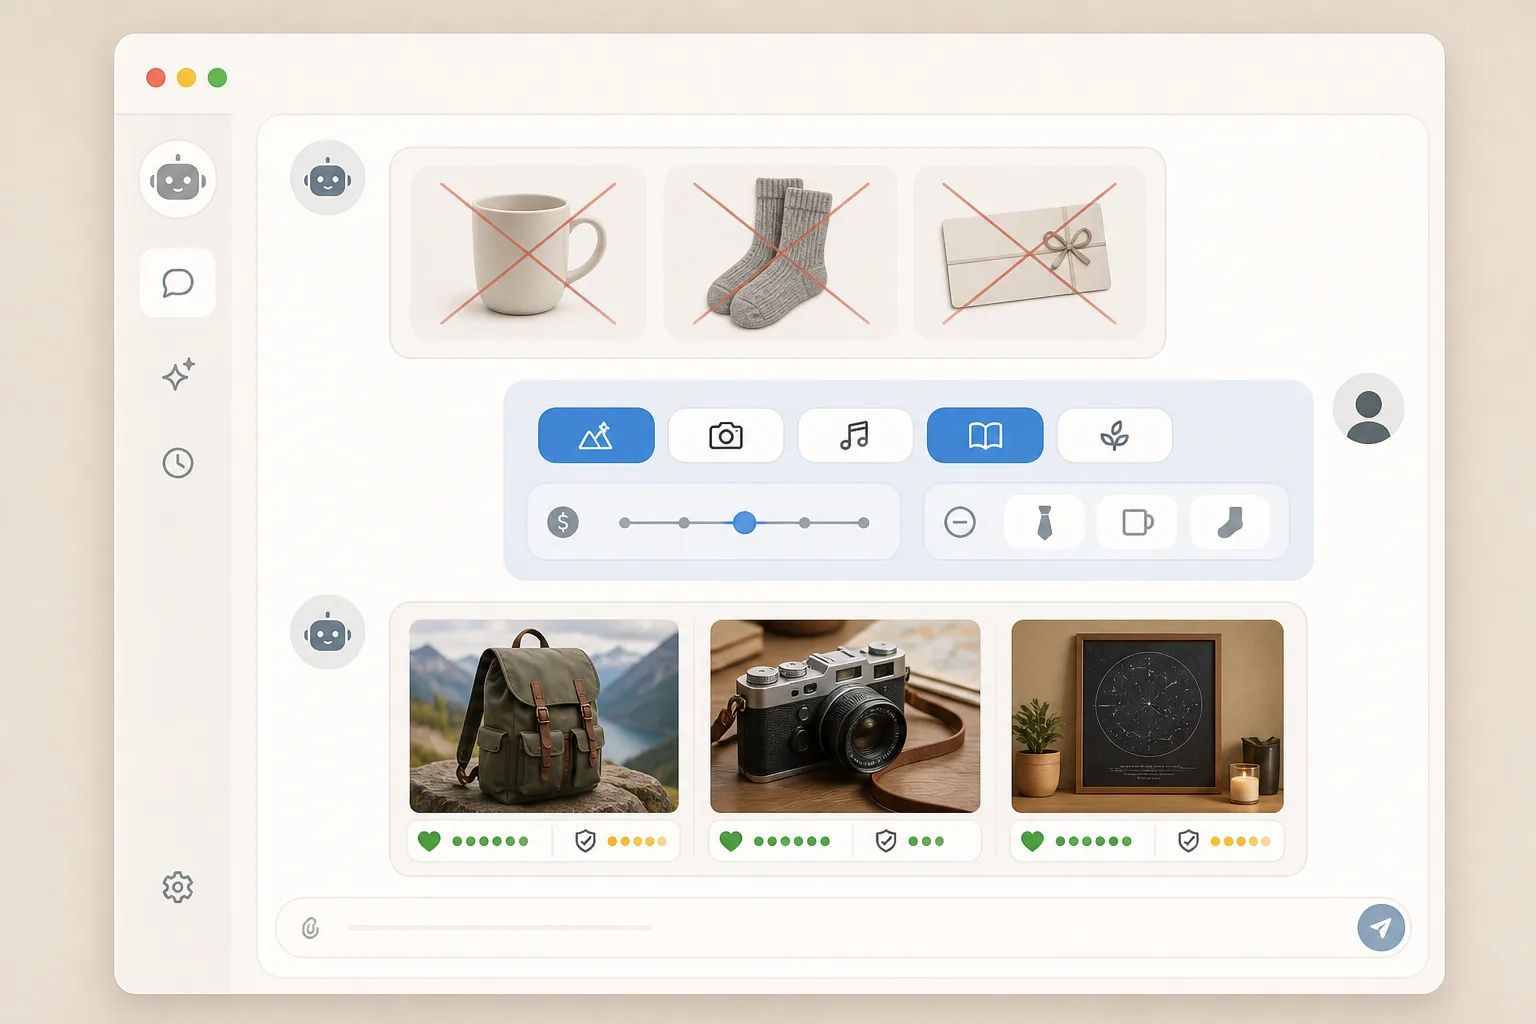
Task: Toggle the sock exclusion chip
Action: 1230,522
